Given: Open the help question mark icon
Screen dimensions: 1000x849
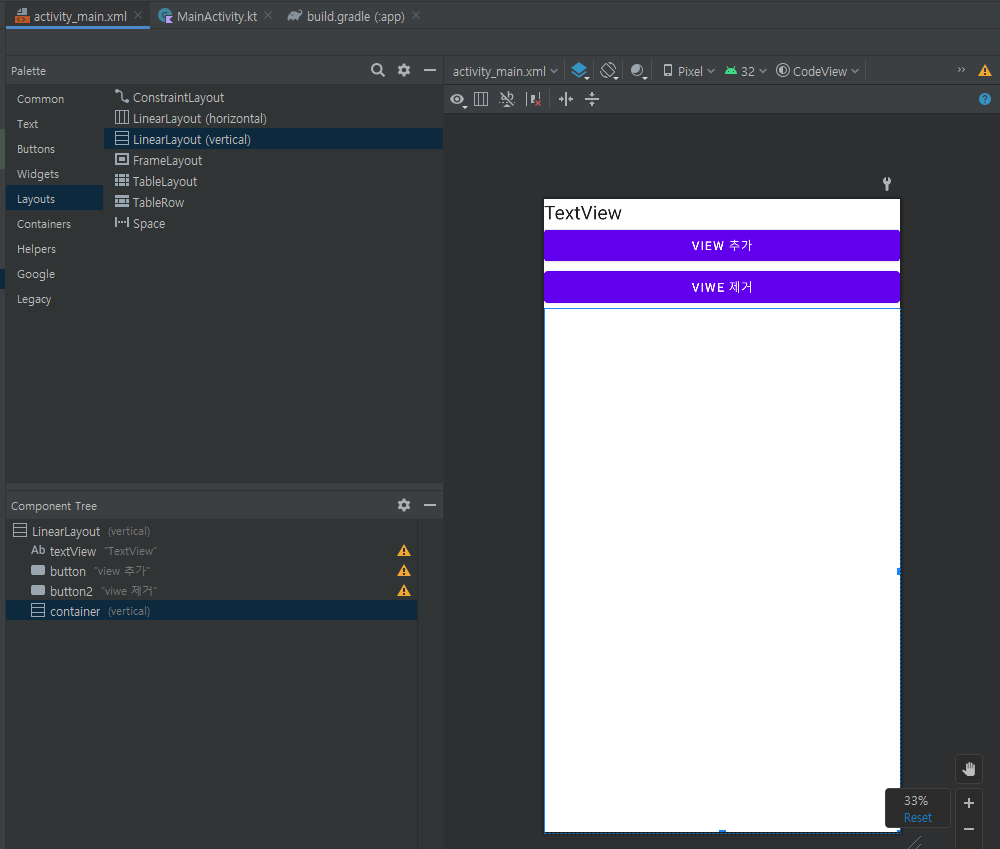Looking at the screenshot, I should [985, 99].
